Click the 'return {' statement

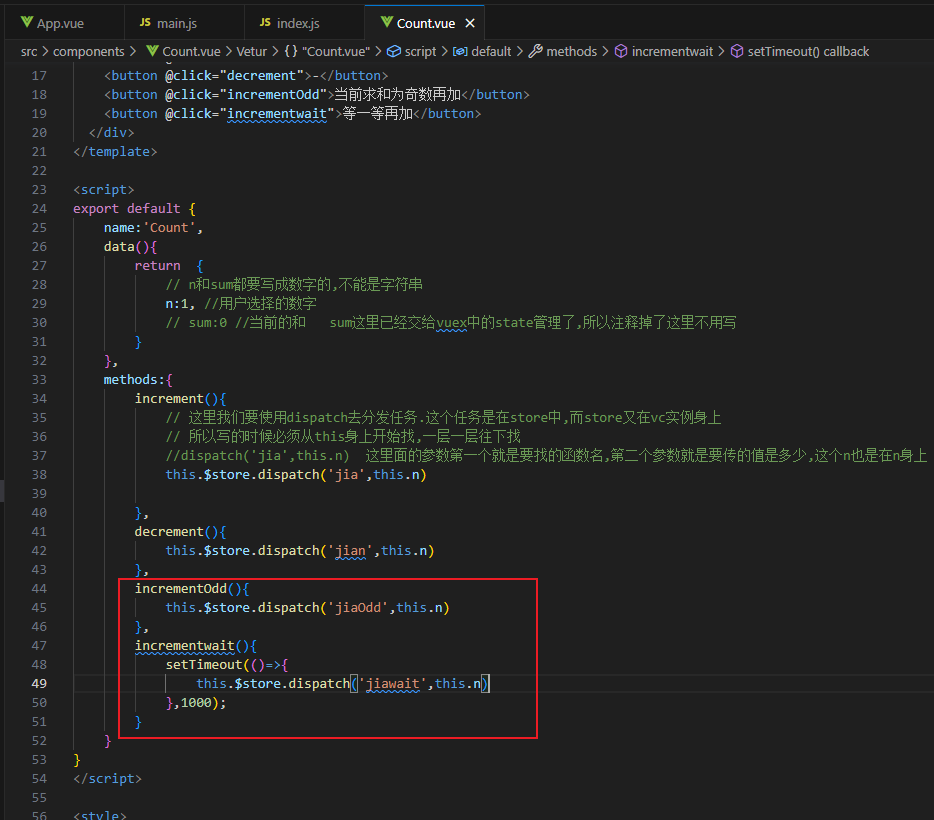[x=169, y=266]
